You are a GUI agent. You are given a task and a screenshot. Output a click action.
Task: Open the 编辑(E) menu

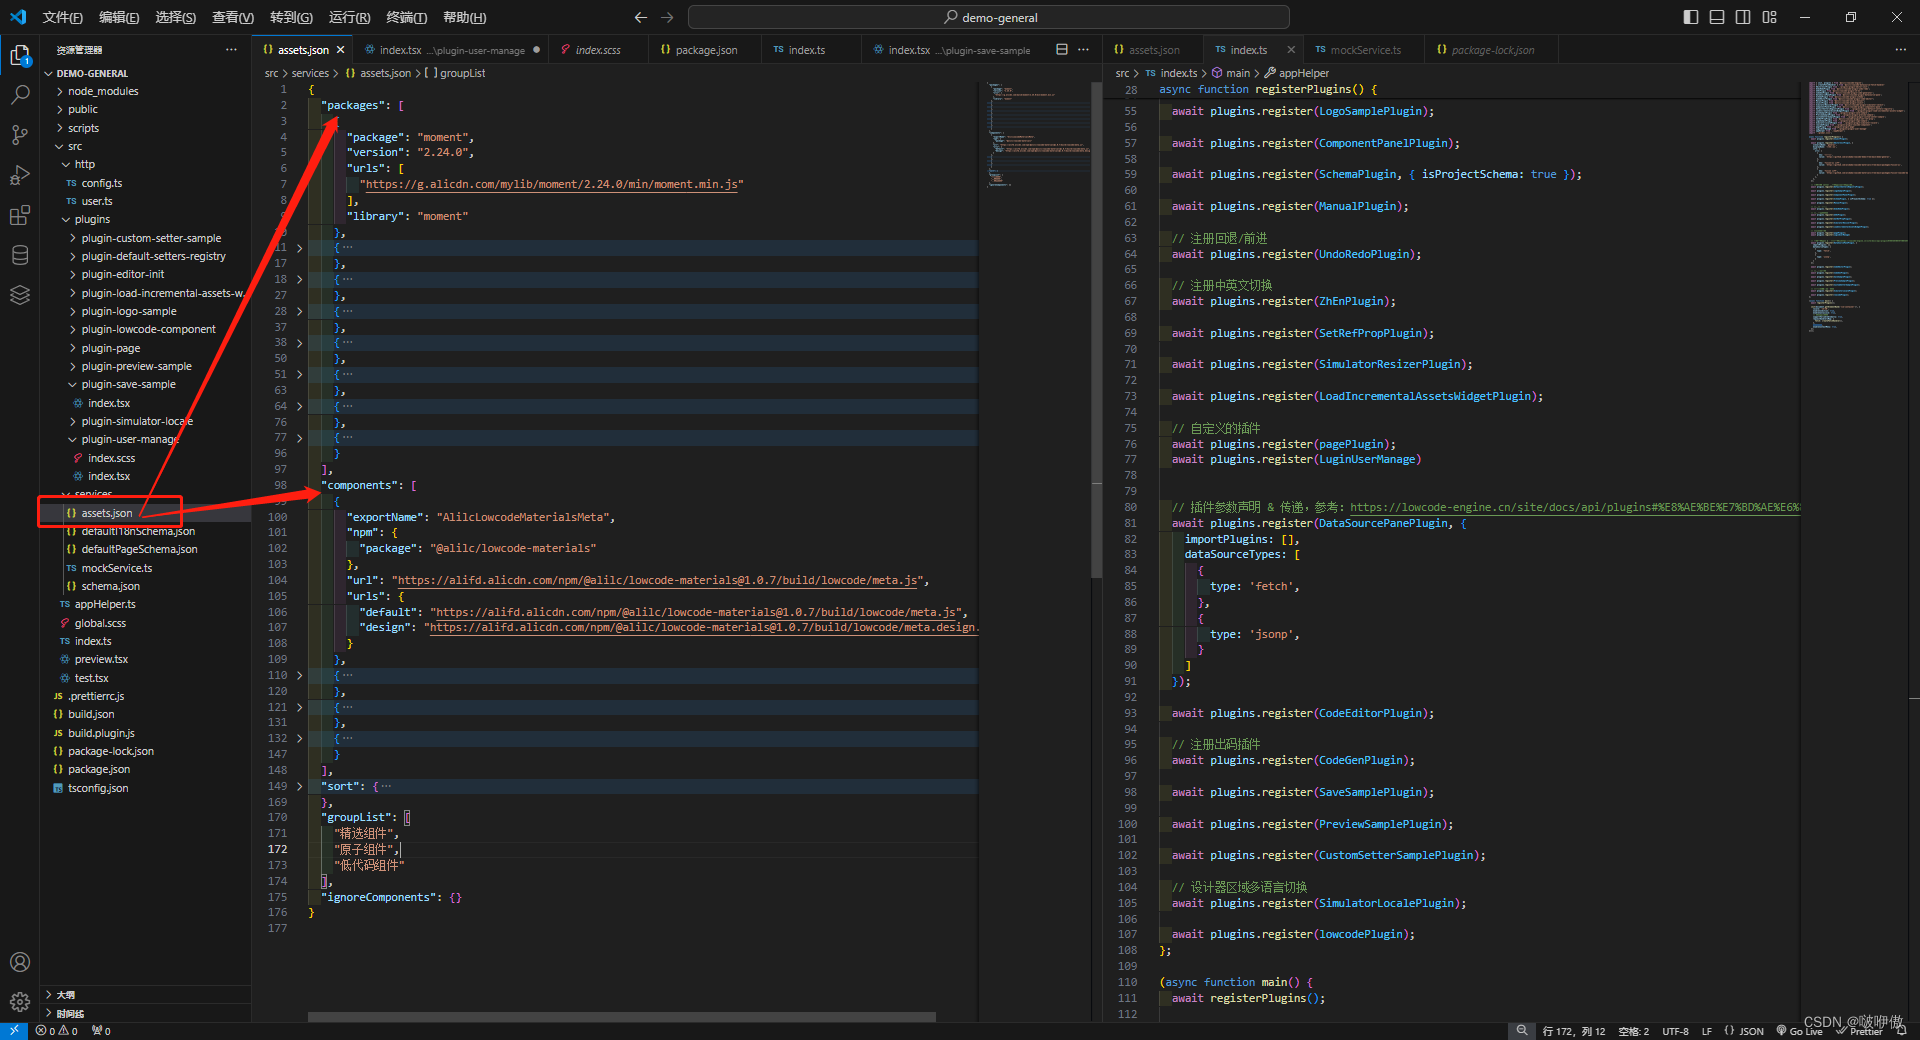coord(119,17)
